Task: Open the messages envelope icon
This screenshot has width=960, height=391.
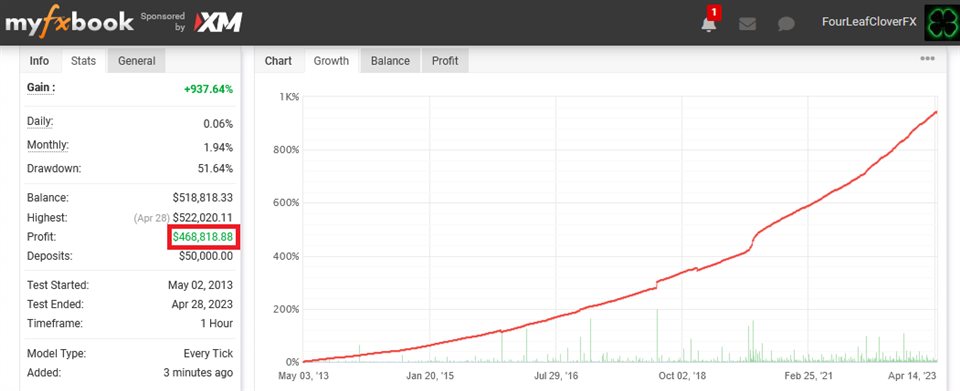Action: pyautogui.click(x=747, y=24)
